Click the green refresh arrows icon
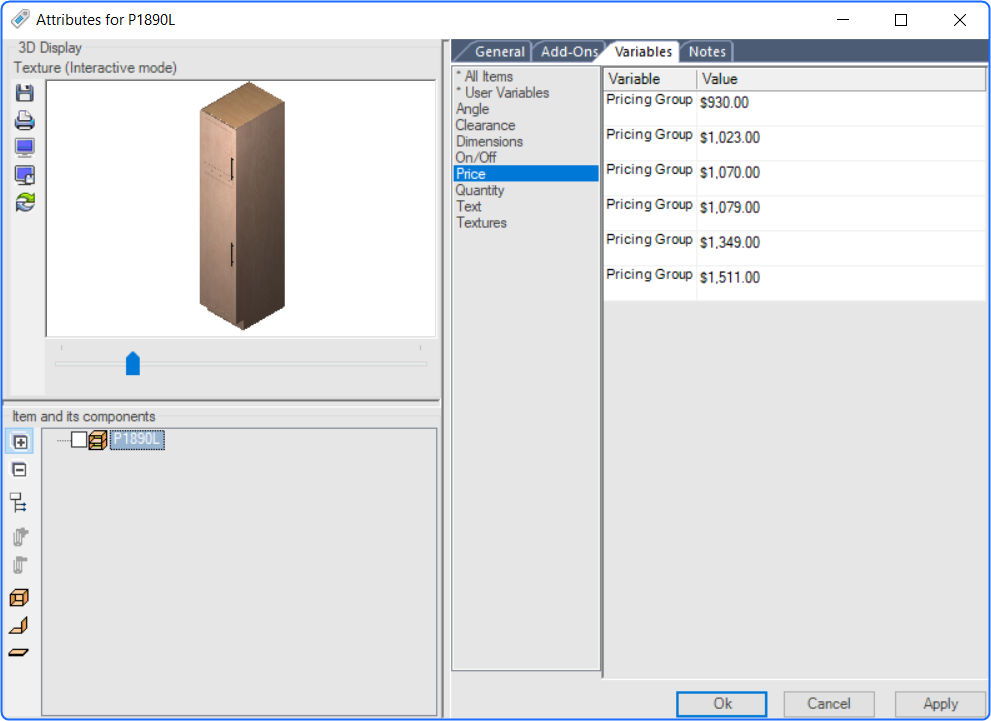The width and height of the screenshot is (991, 721). pyautogui.click(x=25, y=202)
